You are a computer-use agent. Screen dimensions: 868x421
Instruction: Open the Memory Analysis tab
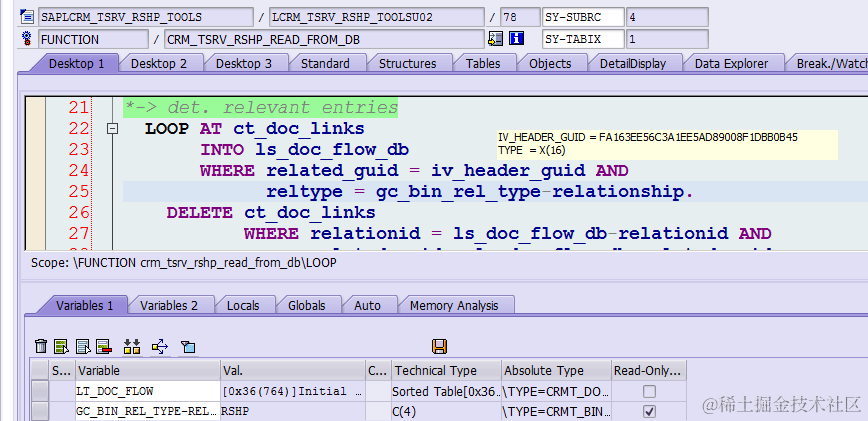(454, 305)
